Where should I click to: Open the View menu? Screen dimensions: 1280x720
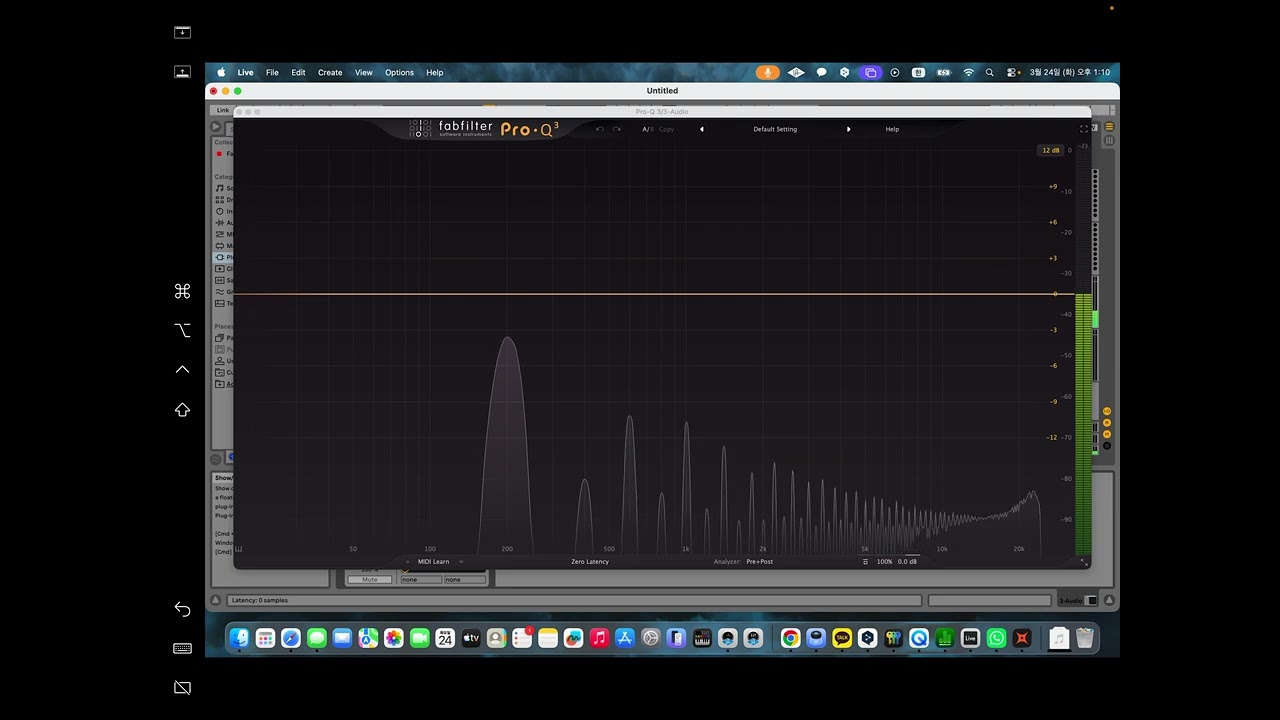[x=364, y=73]
